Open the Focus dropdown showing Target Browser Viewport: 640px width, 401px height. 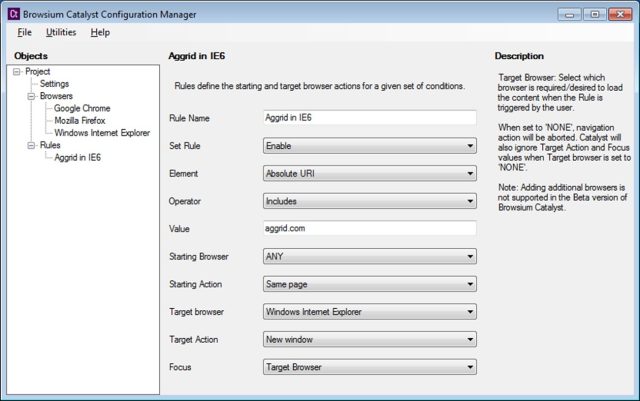[x=370, y=367]
